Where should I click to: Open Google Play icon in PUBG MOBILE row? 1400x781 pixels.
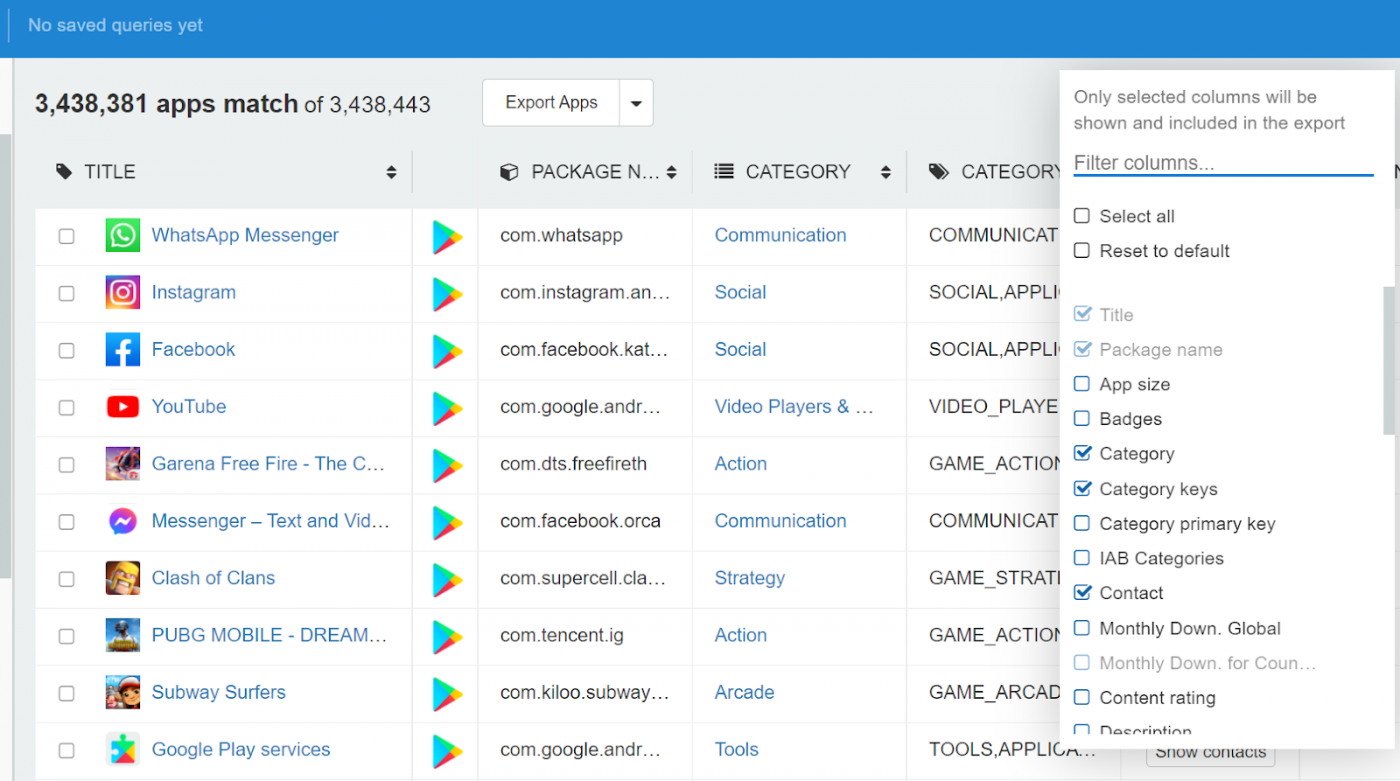[x=447, y=636]
